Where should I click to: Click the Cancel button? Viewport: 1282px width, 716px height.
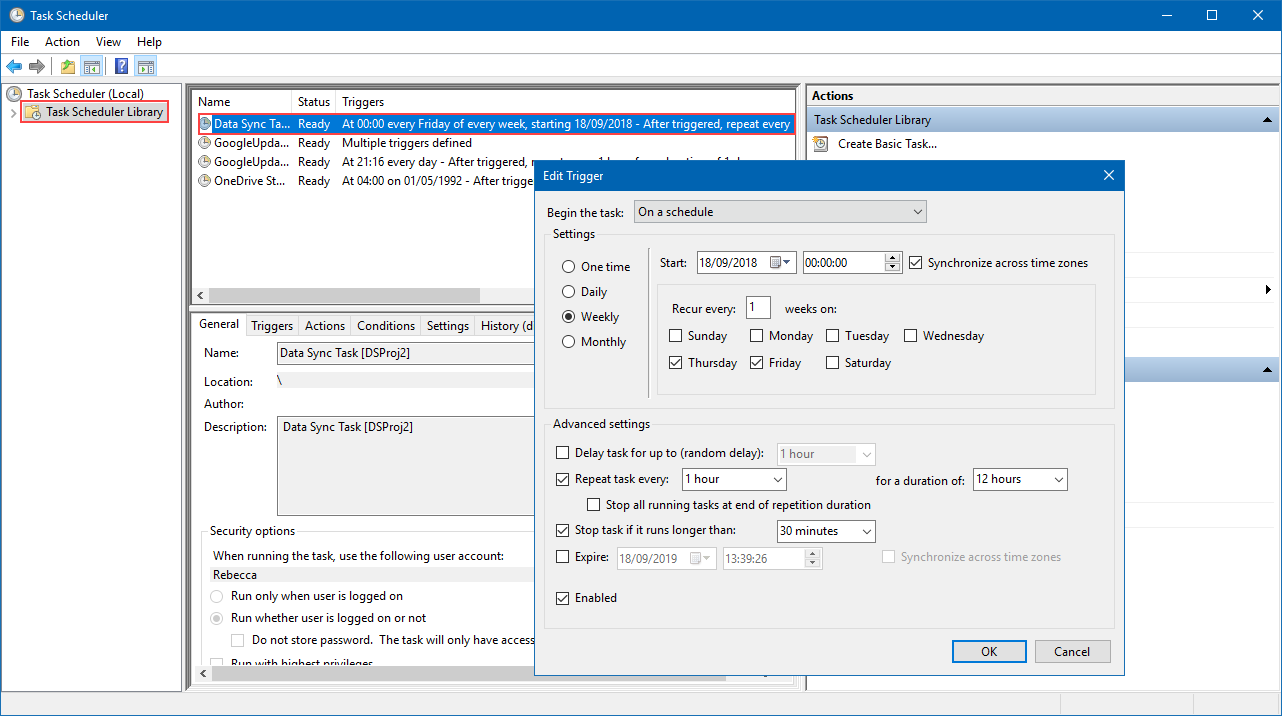tap(1072, 651)
